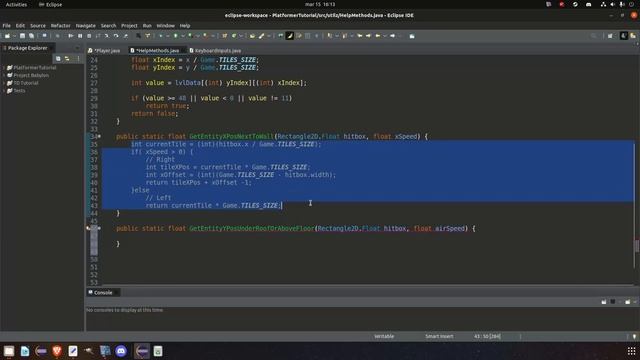640x360 pixels.
Task: Click the Back navigation arrow
Action: [x=378, y=36]
